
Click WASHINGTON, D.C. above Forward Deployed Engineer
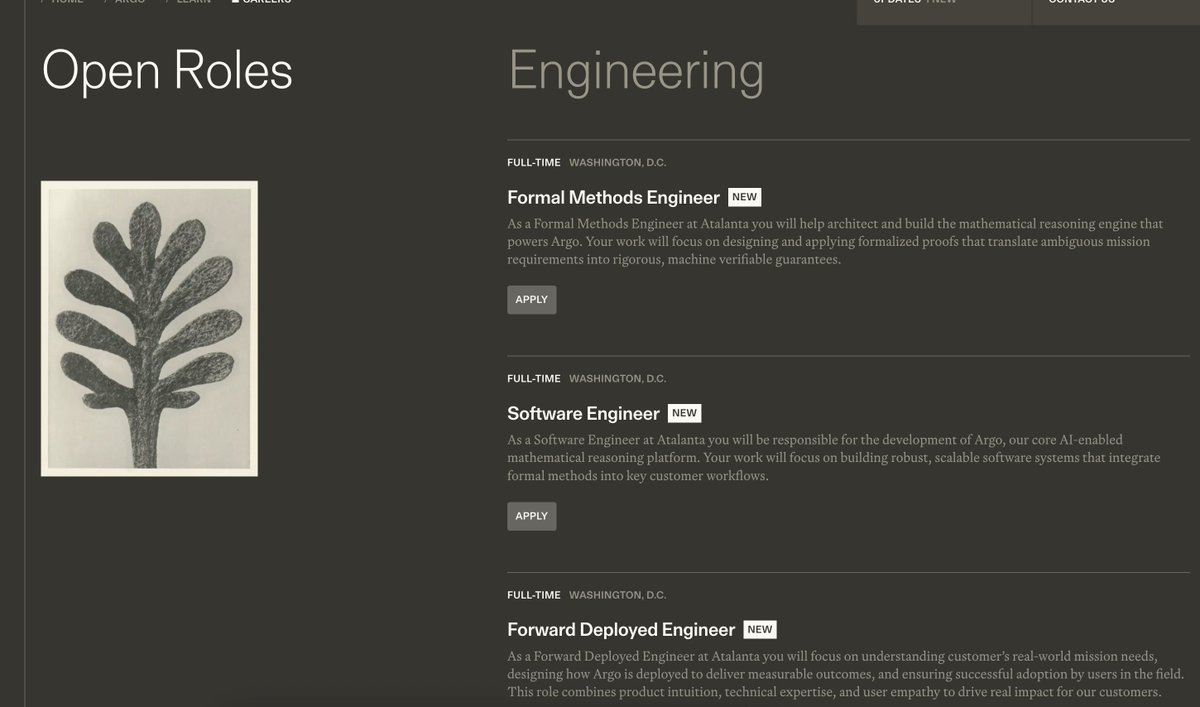(x=618, y=595)
